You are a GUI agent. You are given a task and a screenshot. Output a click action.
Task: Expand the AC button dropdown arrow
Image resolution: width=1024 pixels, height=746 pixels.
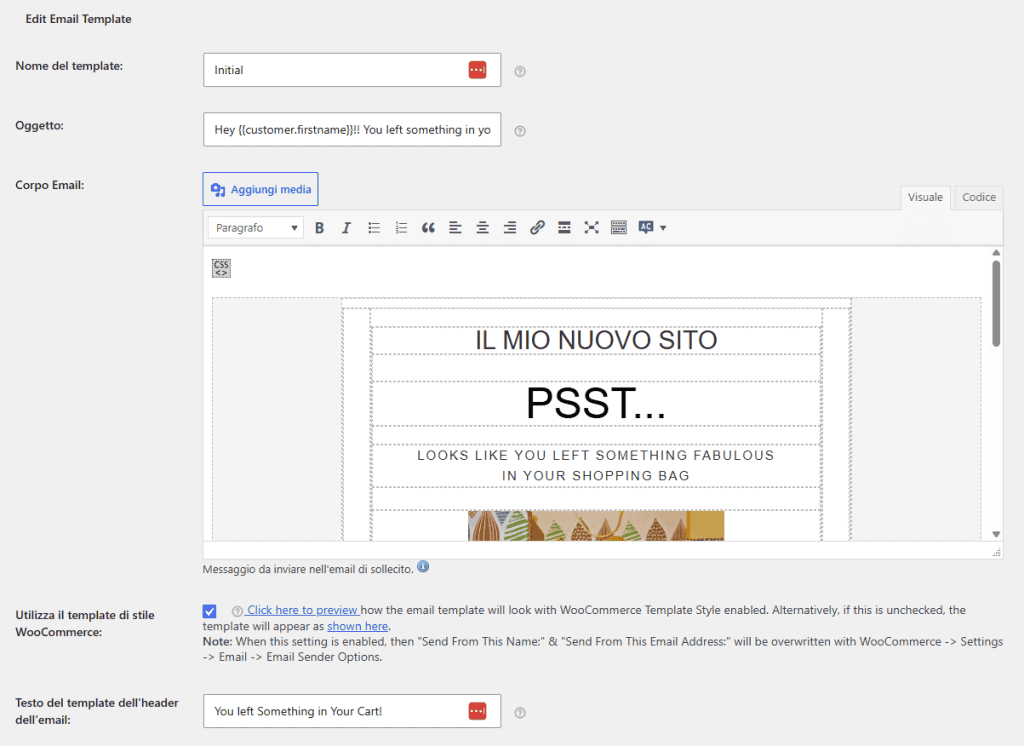664,228
